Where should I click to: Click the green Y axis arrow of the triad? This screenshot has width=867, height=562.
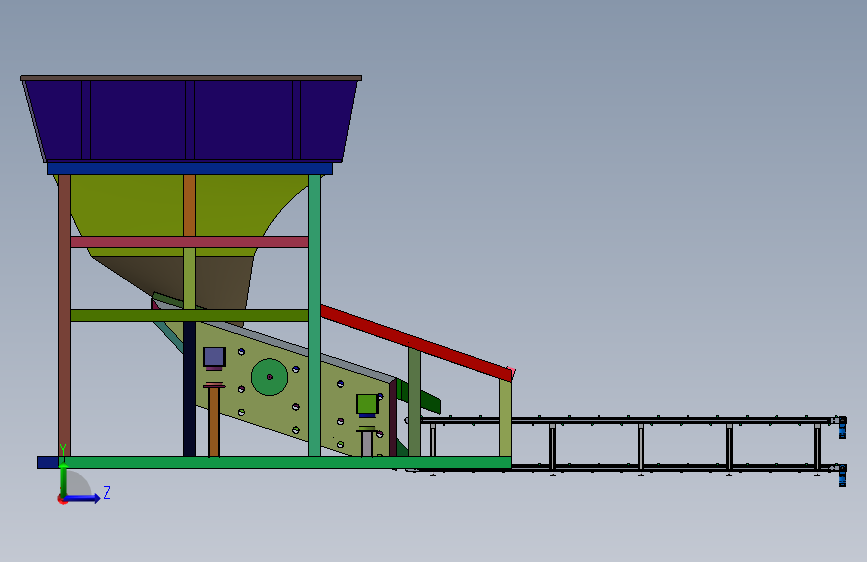(64, 480)
